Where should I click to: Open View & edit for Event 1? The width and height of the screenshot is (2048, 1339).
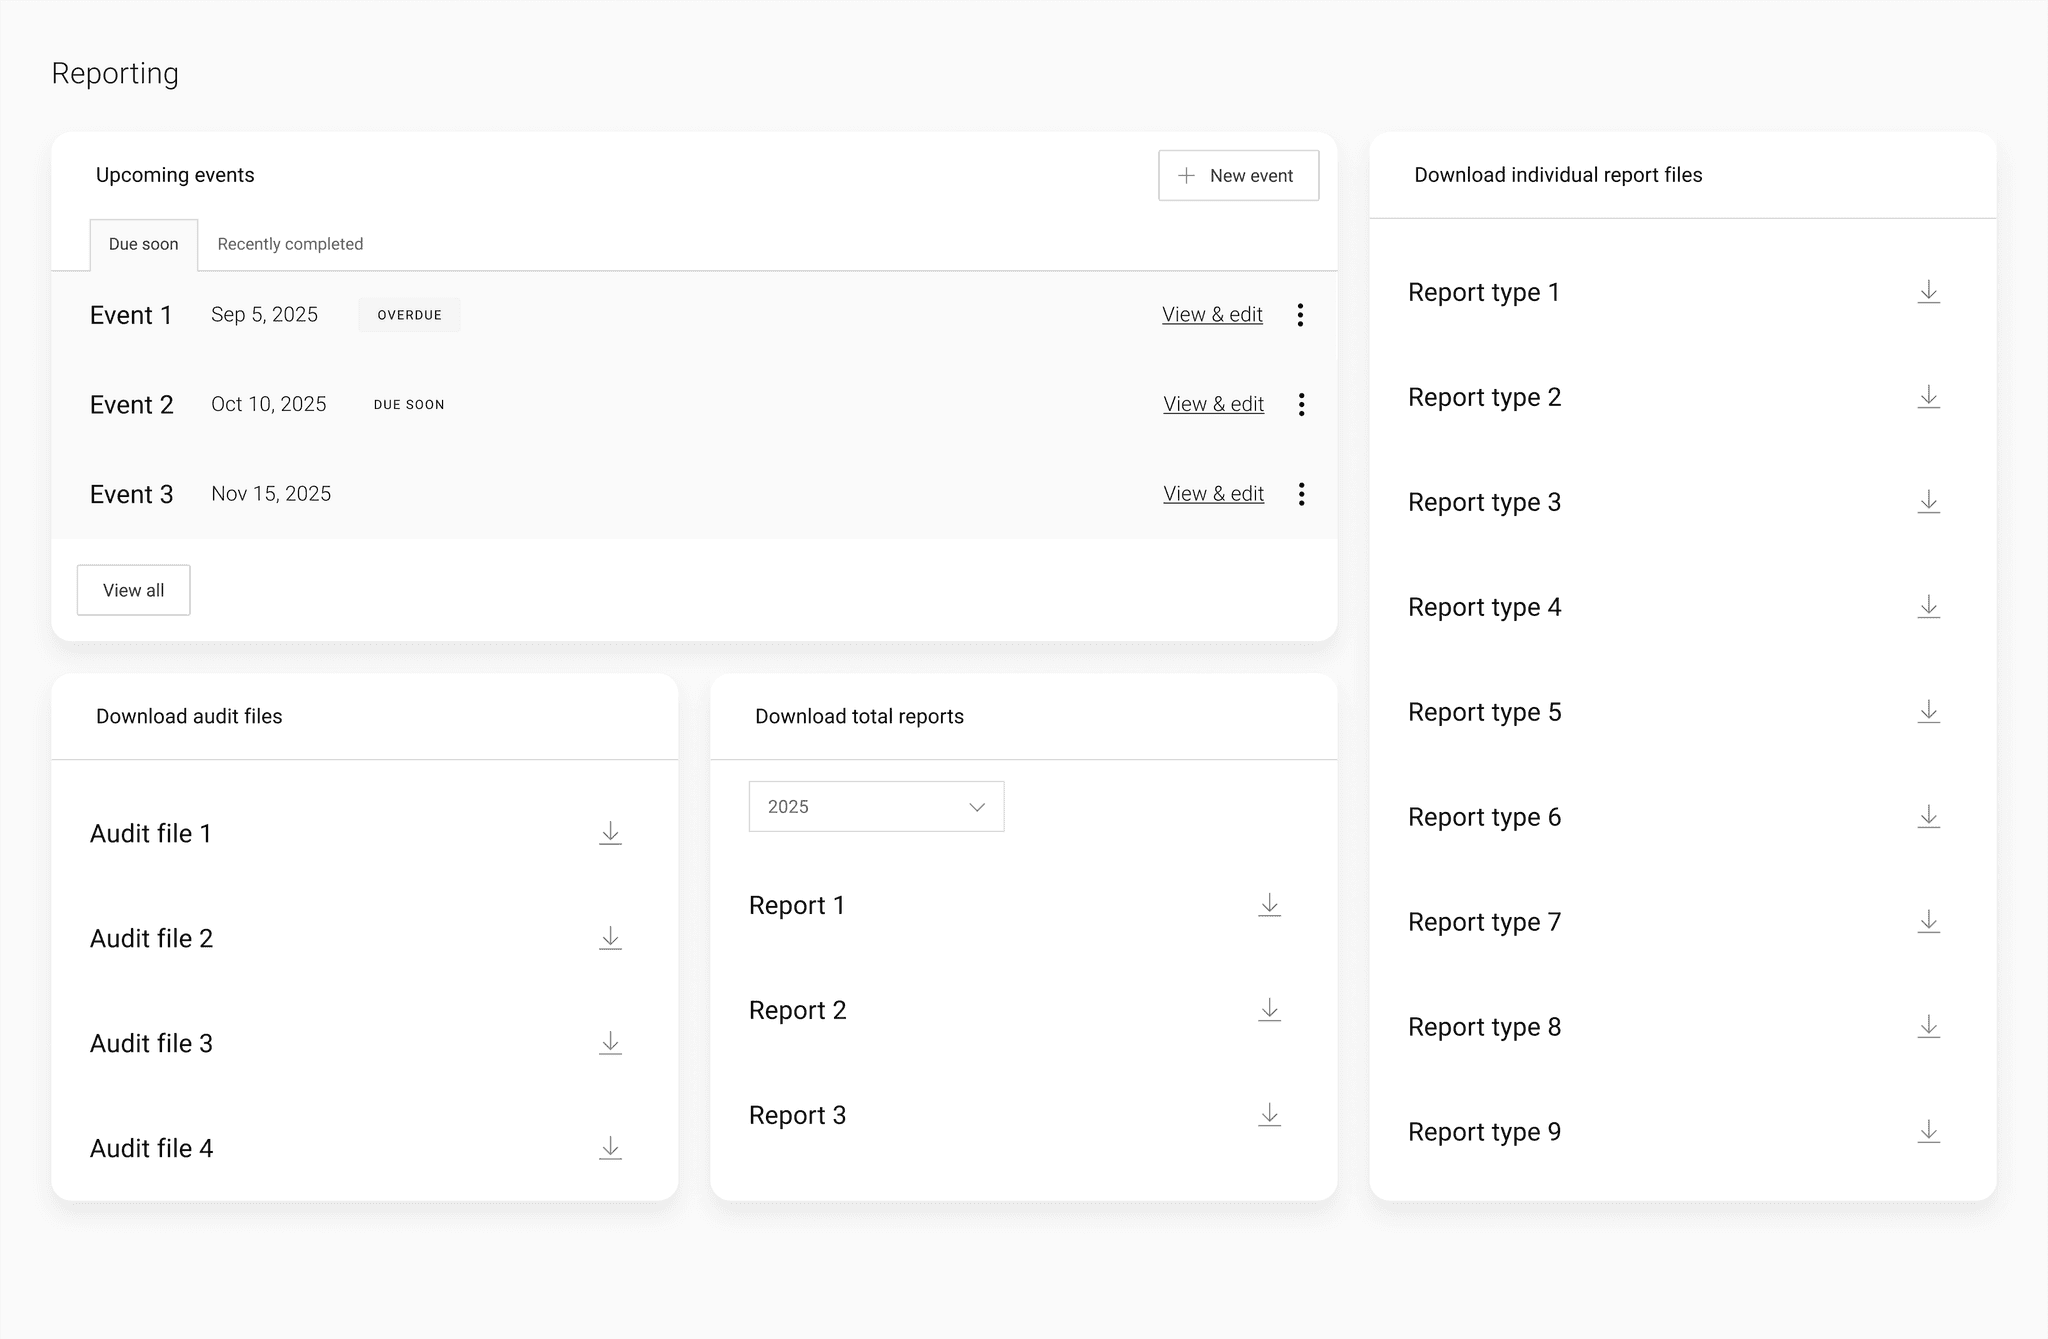click(x=1212, y=315)
